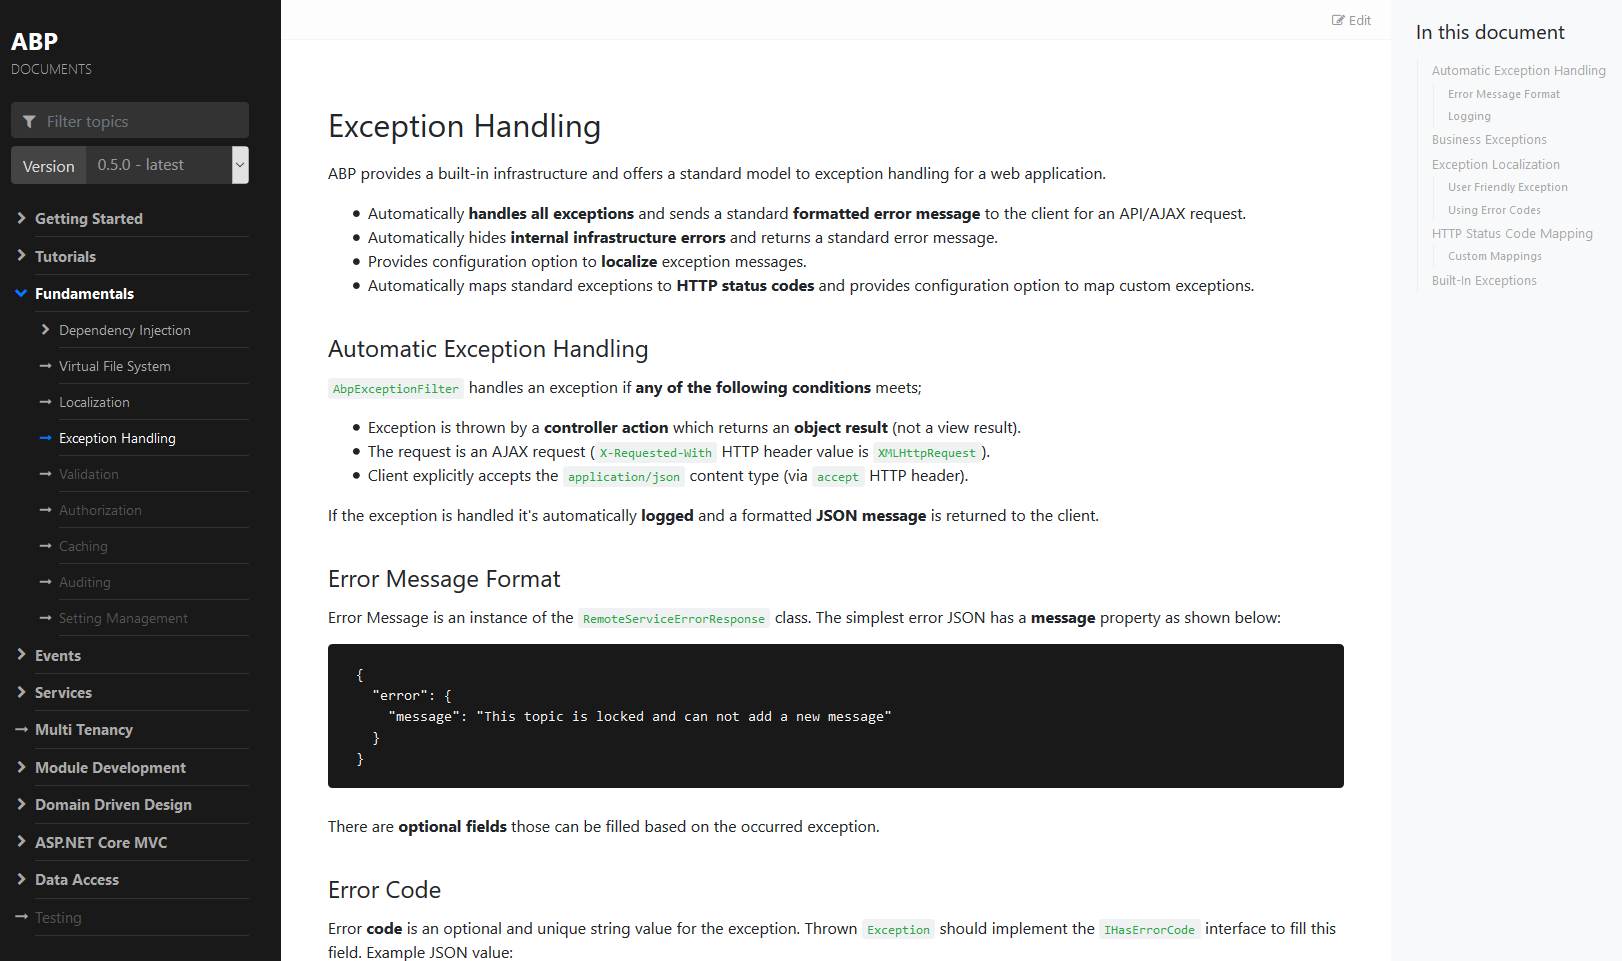This screenshot has height=961, width=1622.
Task: Click the ABP logo in sidebar
Action: (34, 42)
